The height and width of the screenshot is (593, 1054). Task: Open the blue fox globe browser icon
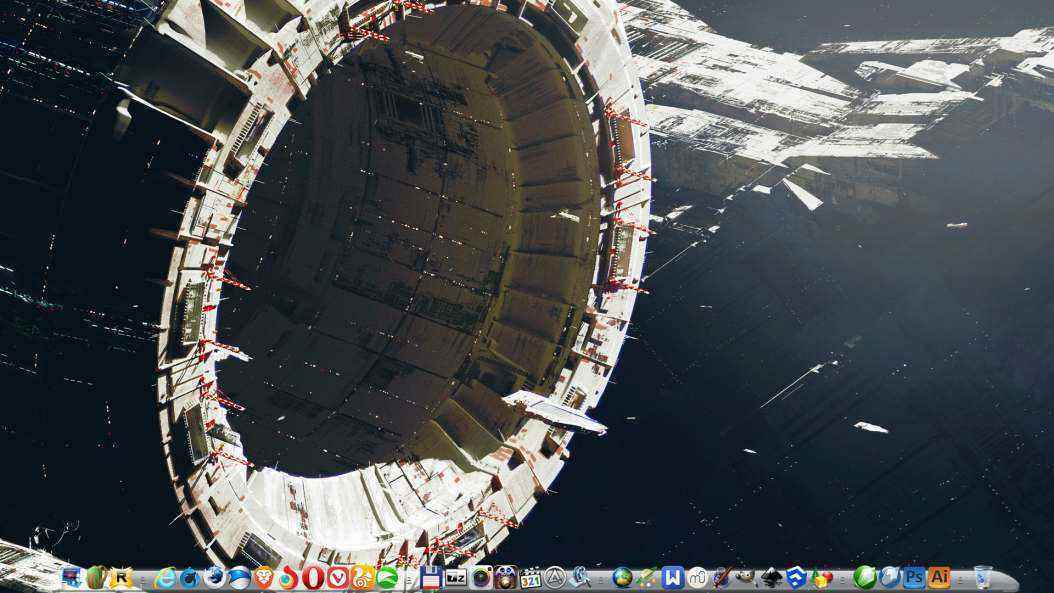point(214,578)
